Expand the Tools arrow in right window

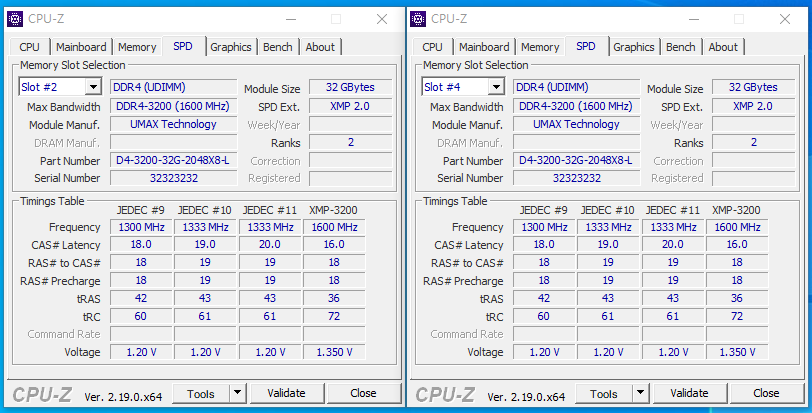640,393
